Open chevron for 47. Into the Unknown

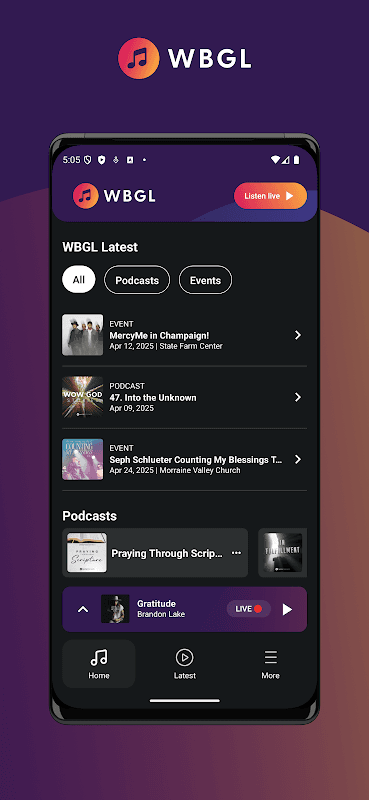[298, 397]
